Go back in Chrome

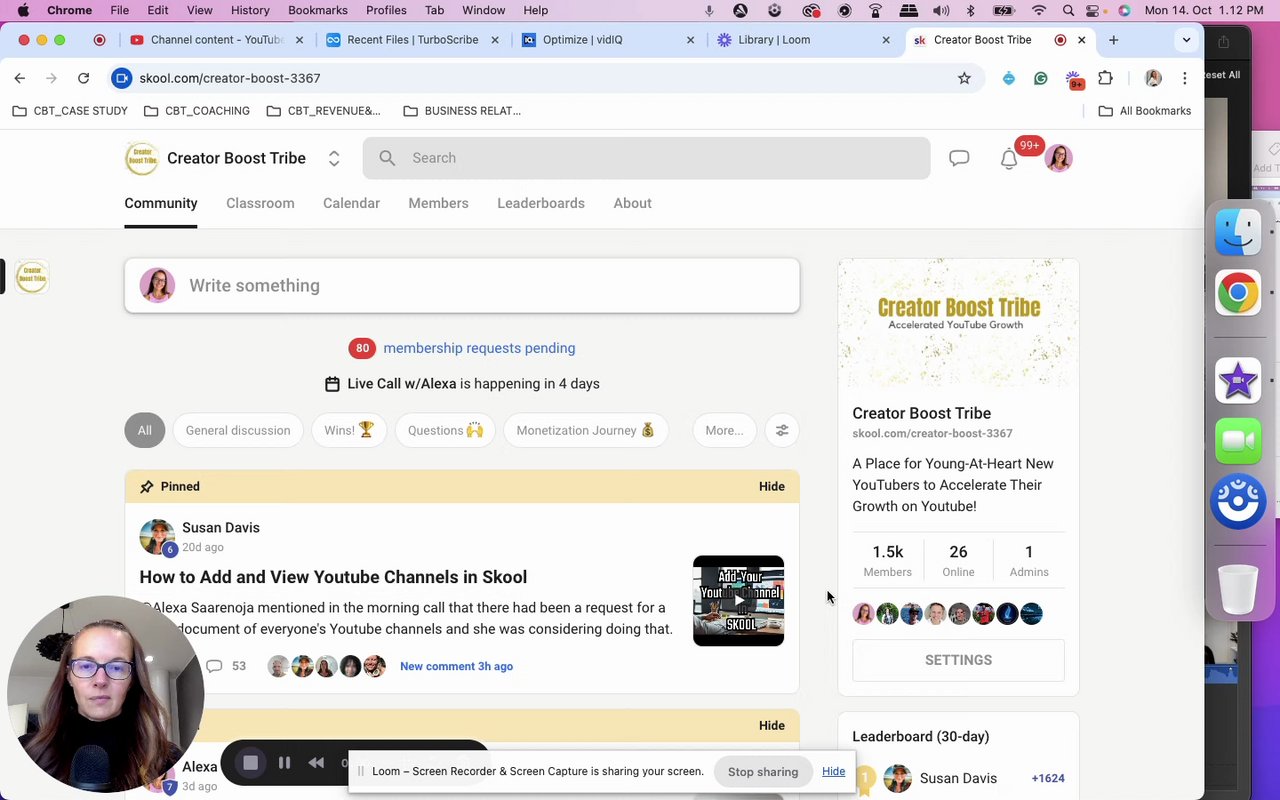[x=20, y=78]
